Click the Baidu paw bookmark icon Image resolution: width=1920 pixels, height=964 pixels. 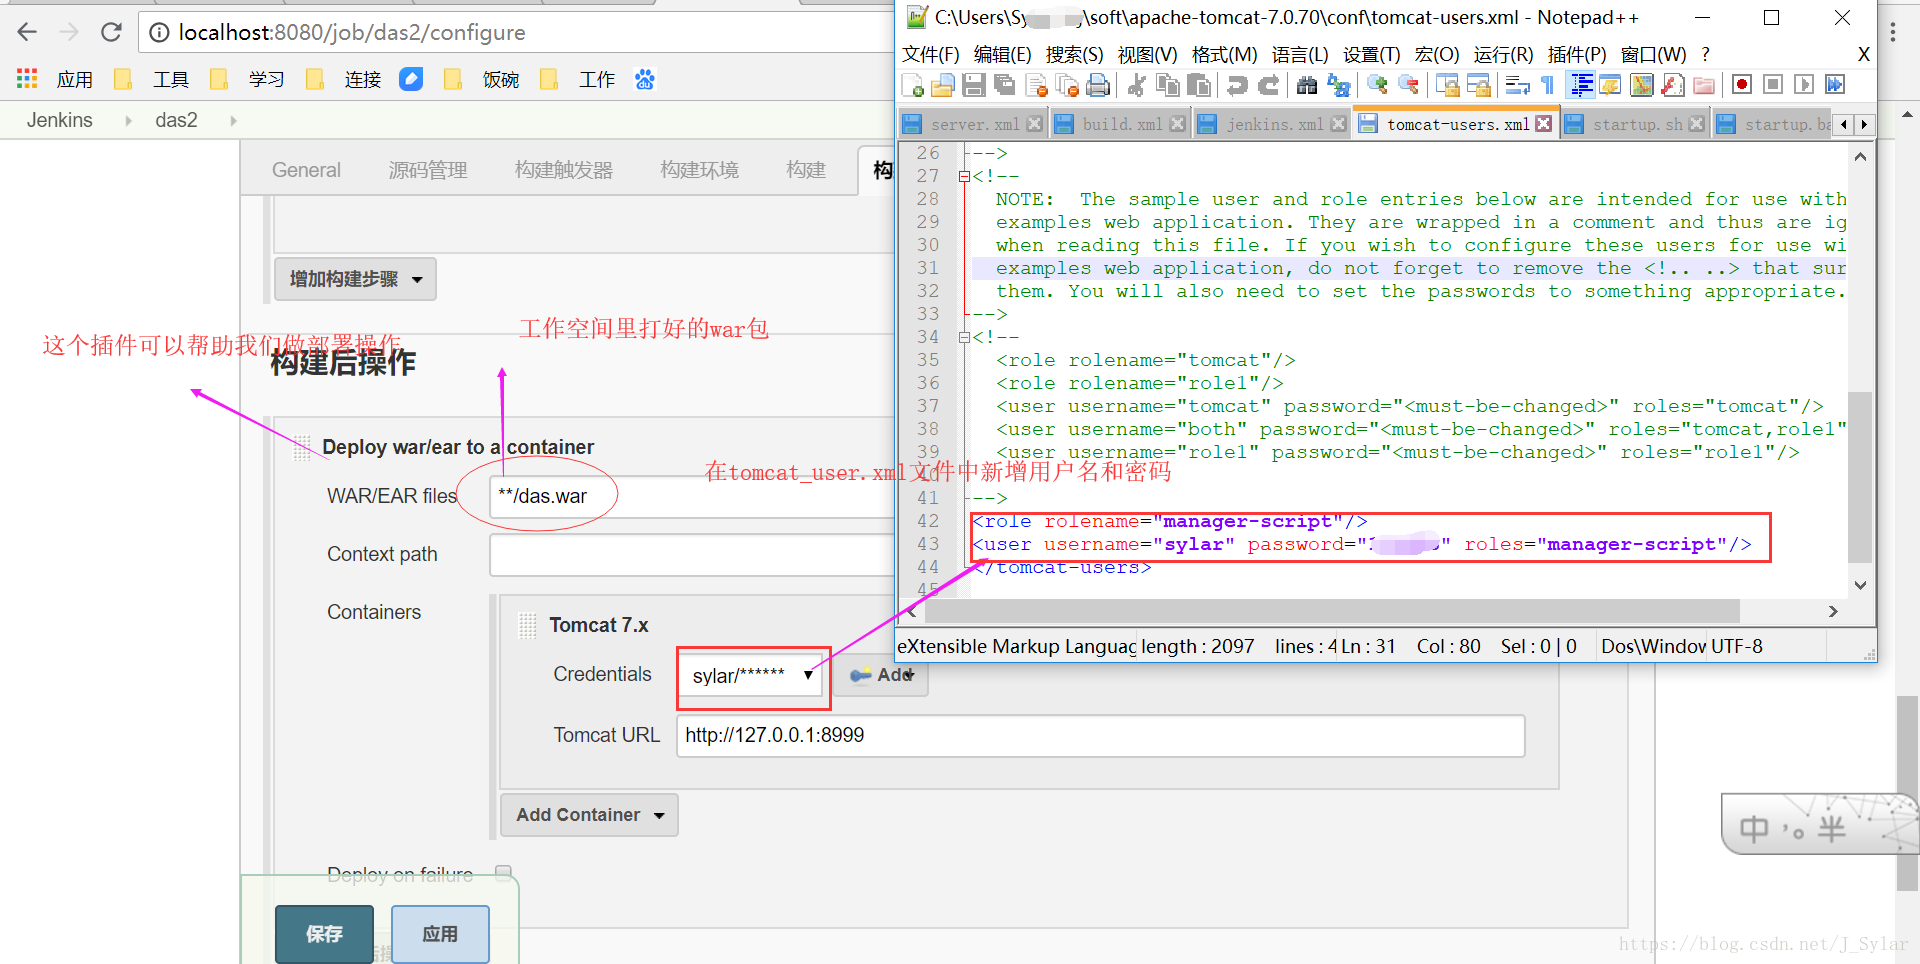645,79
